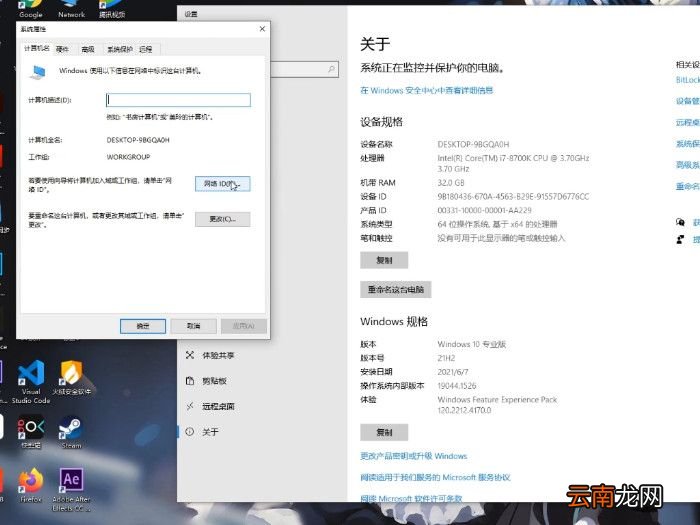700x525 pixels.
Task: Click the Settings search box
Action: pos(304,69)
